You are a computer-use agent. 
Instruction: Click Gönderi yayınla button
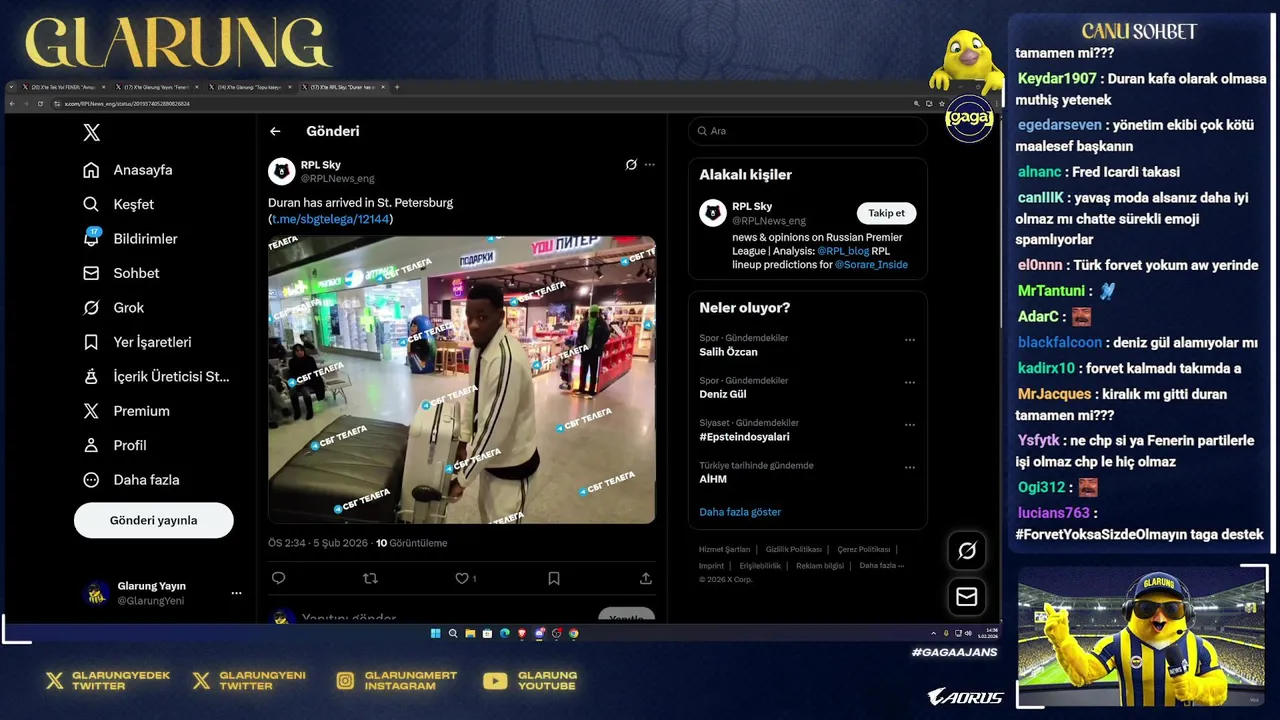[x=154, y=520]
